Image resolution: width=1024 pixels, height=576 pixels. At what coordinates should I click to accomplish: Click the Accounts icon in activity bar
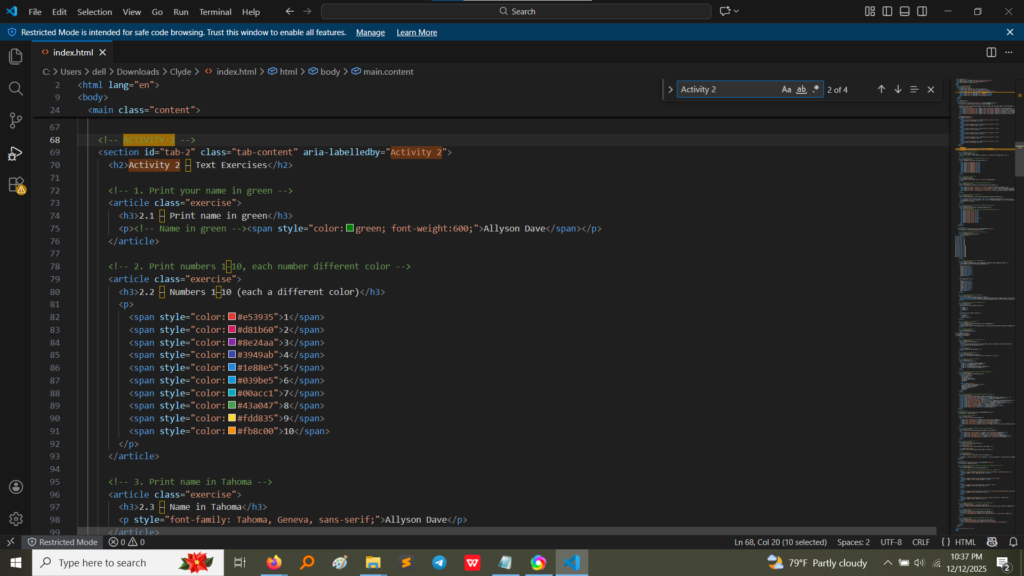click(15, 487)
